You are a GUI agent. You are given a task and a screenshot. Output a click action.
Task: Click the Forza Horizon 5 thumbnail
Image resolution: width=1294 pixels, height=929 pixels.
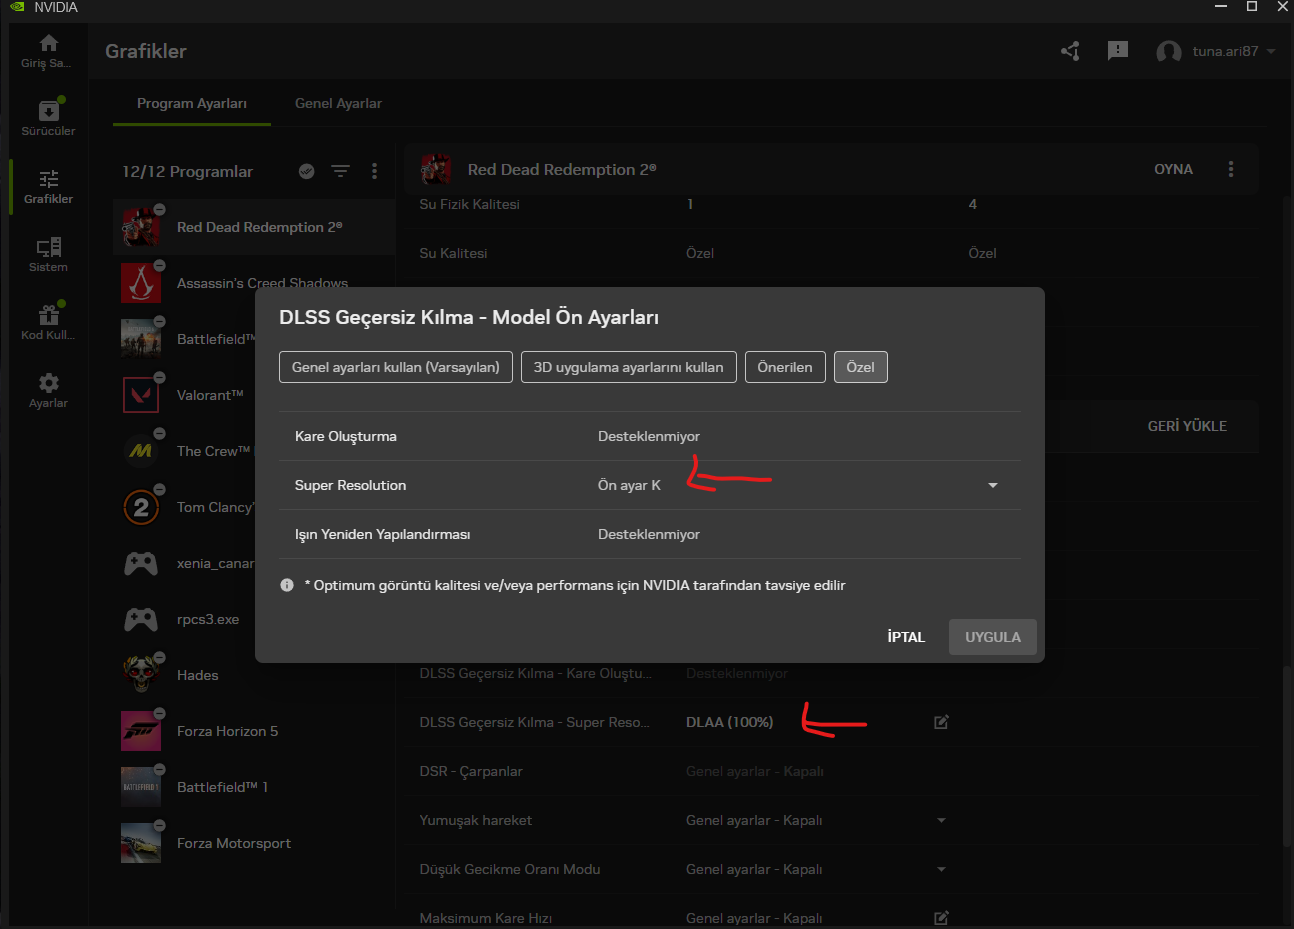click(141, 731)
